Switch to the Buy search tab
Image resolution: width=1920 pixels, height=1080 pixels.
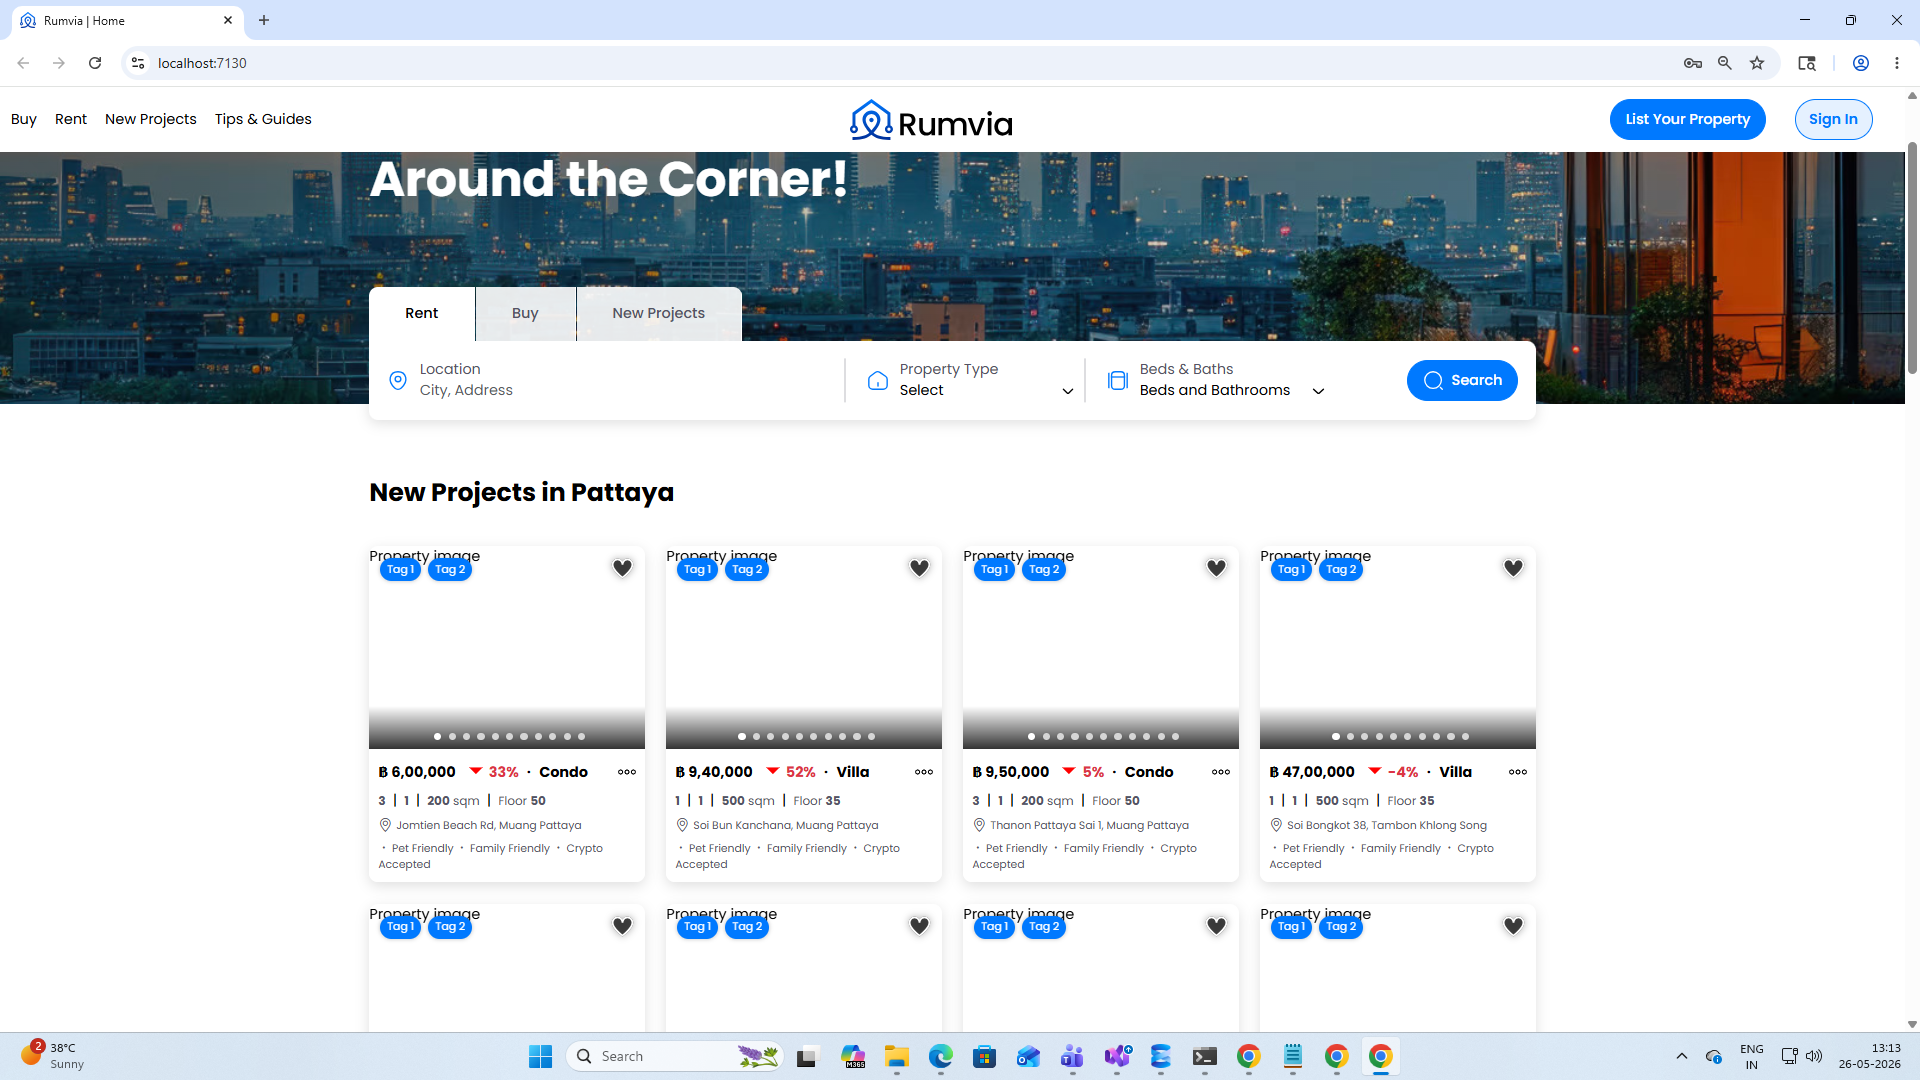pyautogui.click(x=525, y=313)
